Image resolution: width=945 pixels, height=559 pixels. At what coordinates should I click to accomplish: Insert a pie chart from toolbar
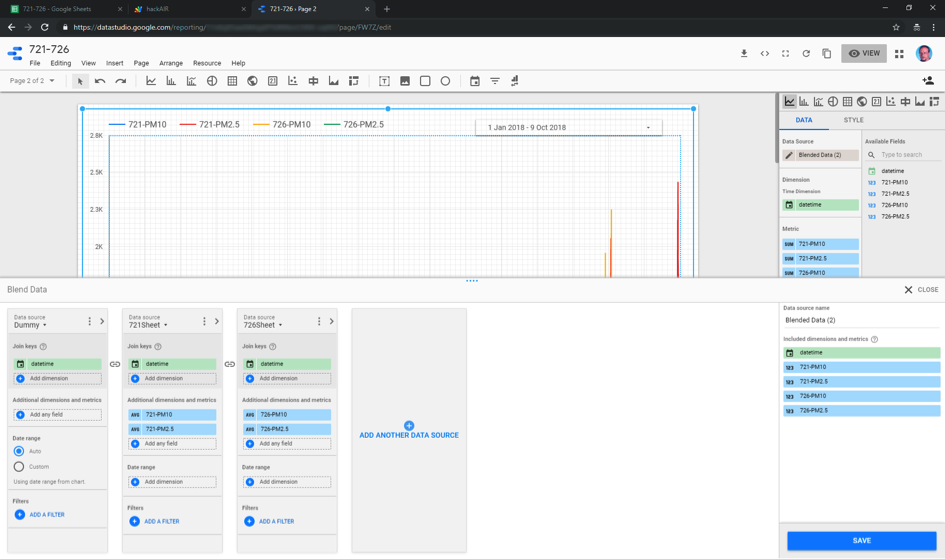pos(212,81)
